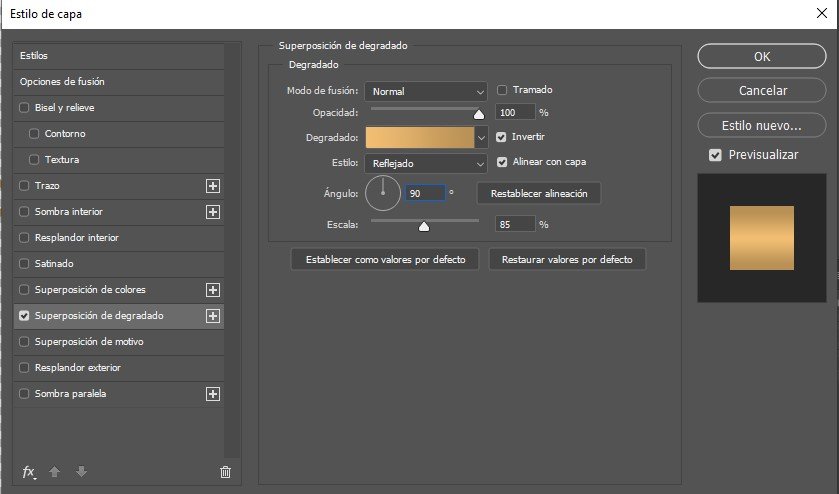The height and width of the screenshot is (494, 839).
Task: Click plus icon next to Superposición de colores
Action: point(212,290)
